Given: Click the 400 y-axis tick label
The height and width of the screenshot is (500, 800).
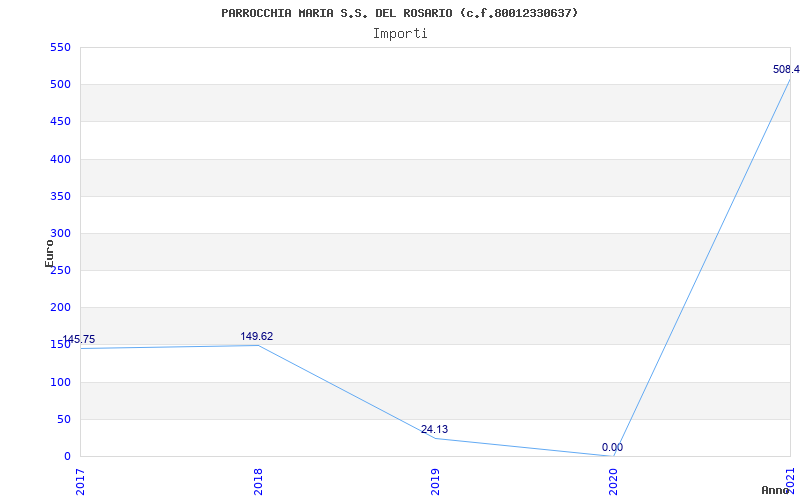Looking at the screenshot, I should click(60, 159).
